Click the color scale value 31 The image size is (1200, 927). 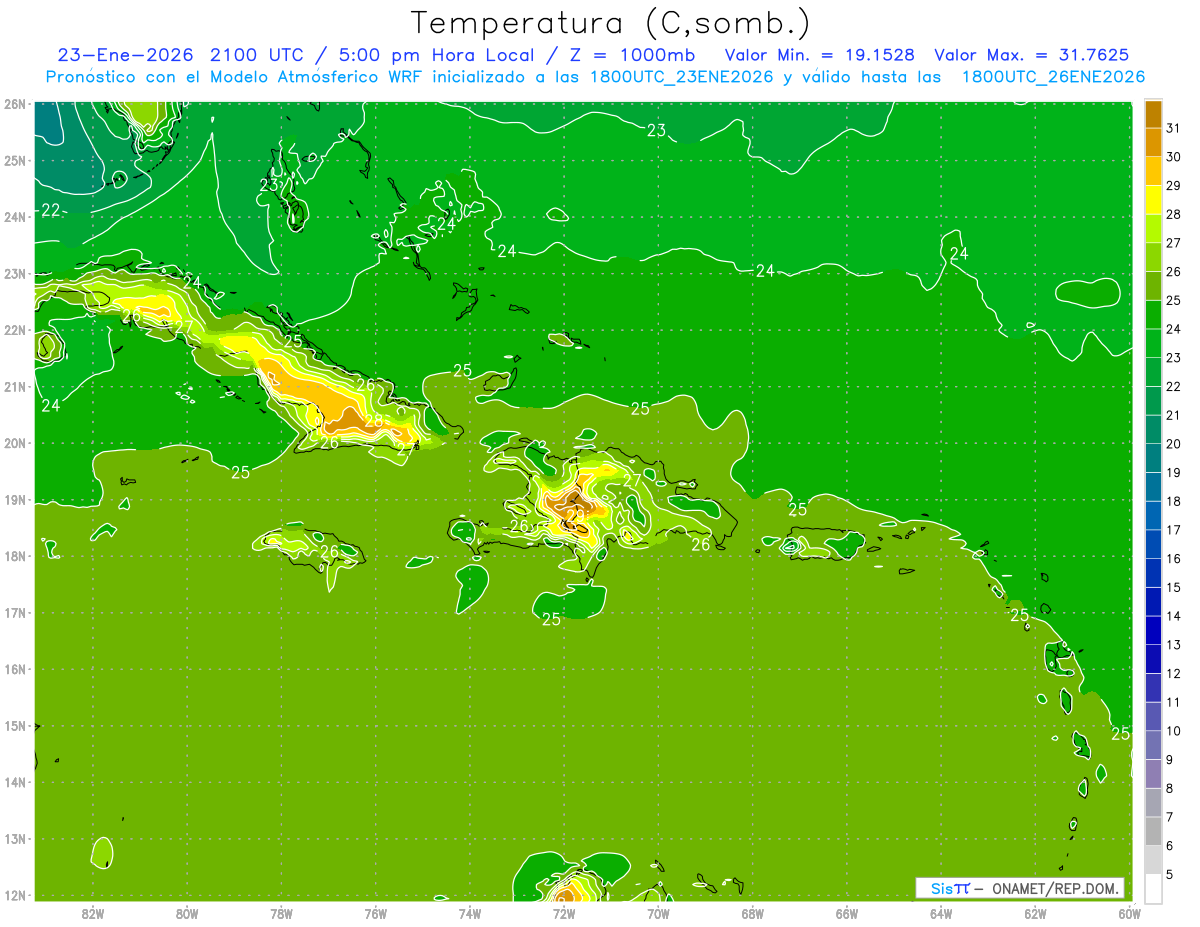(x=1173, y=128)
